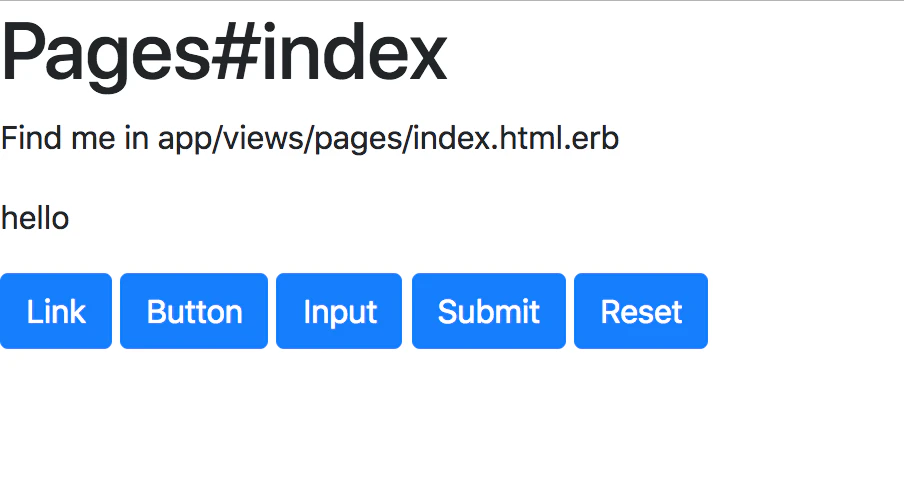
Task: Click the word index in the heading
Action: [354, 52]
